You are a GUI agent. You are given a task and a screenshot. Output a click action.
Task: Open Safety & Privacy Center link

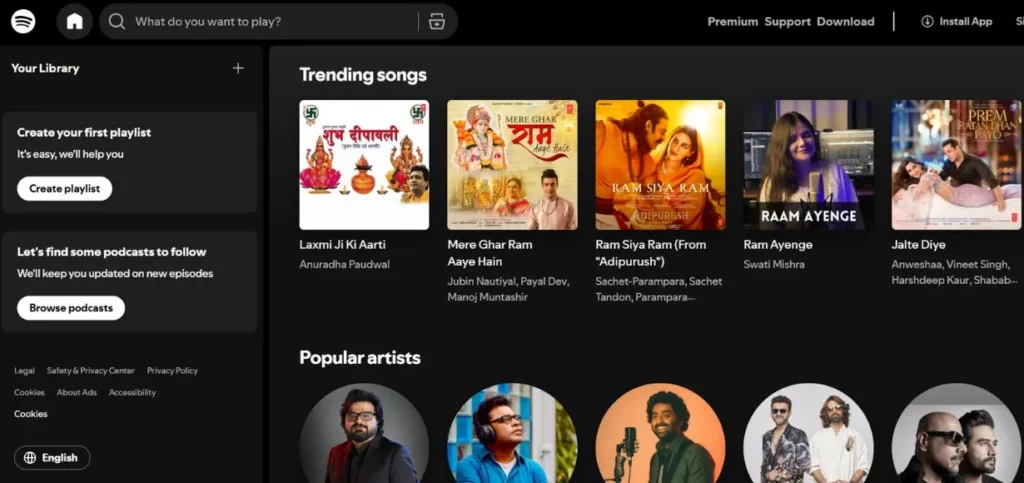(x=90, y=371)
